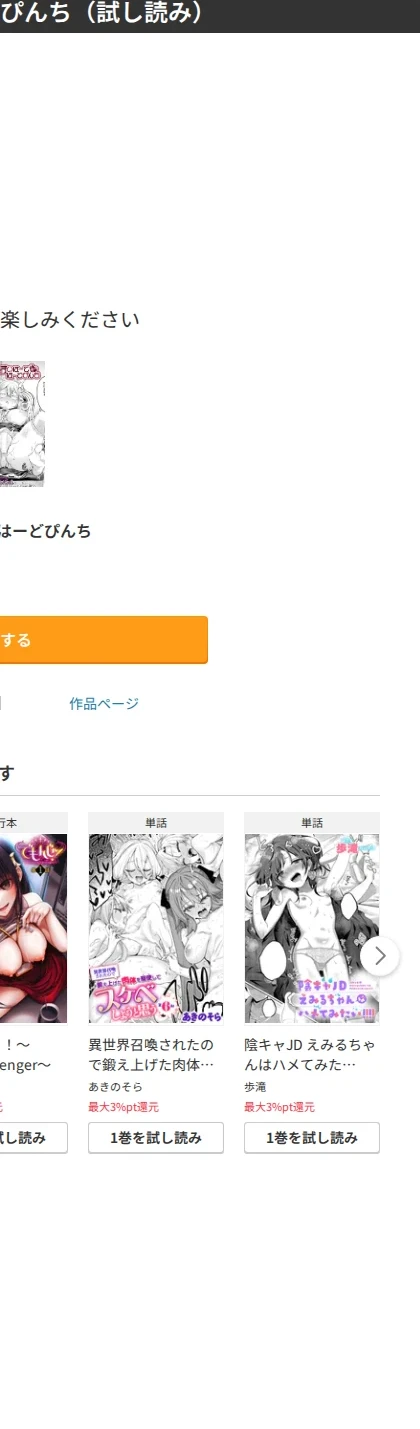Click the cut-off 試し読み button at left edge
420x1429 pixels.
(34, 1138)
